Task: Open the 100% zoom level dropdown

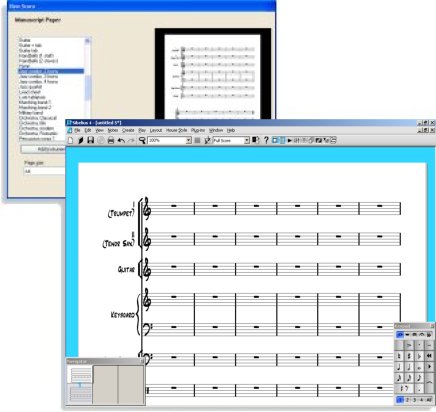Action: pyautogui.click(x=189, y=141)
